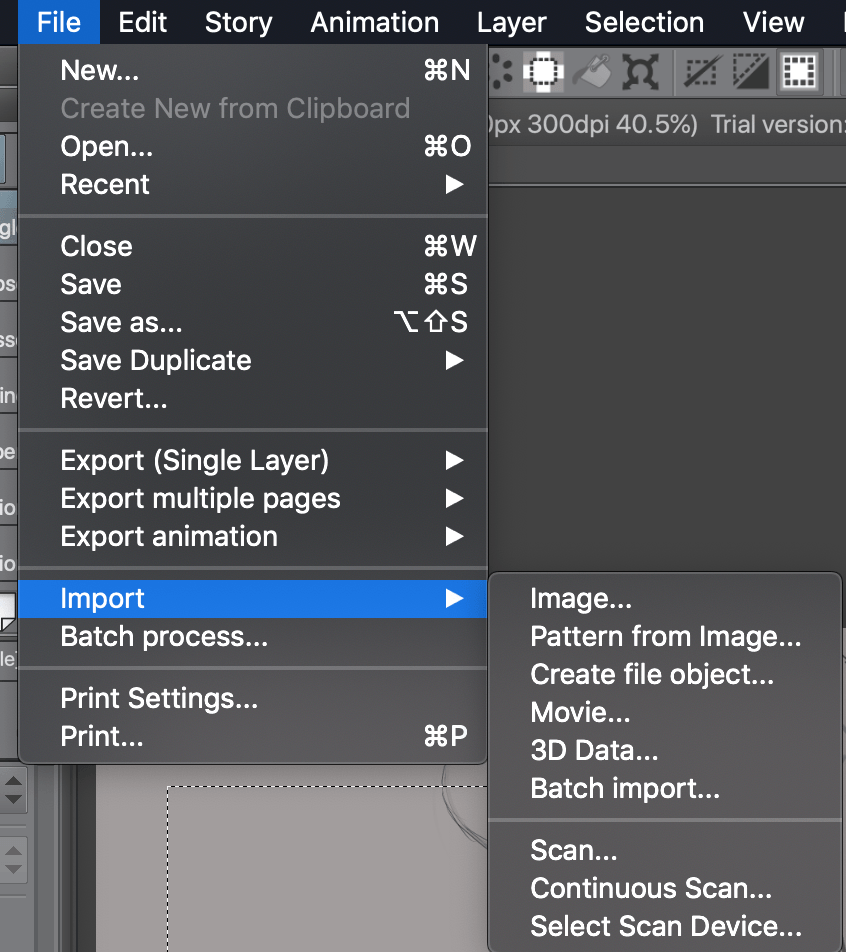Click Scan in the Import submenu
The height and width of the screenshot is (952, 846).
573,849
